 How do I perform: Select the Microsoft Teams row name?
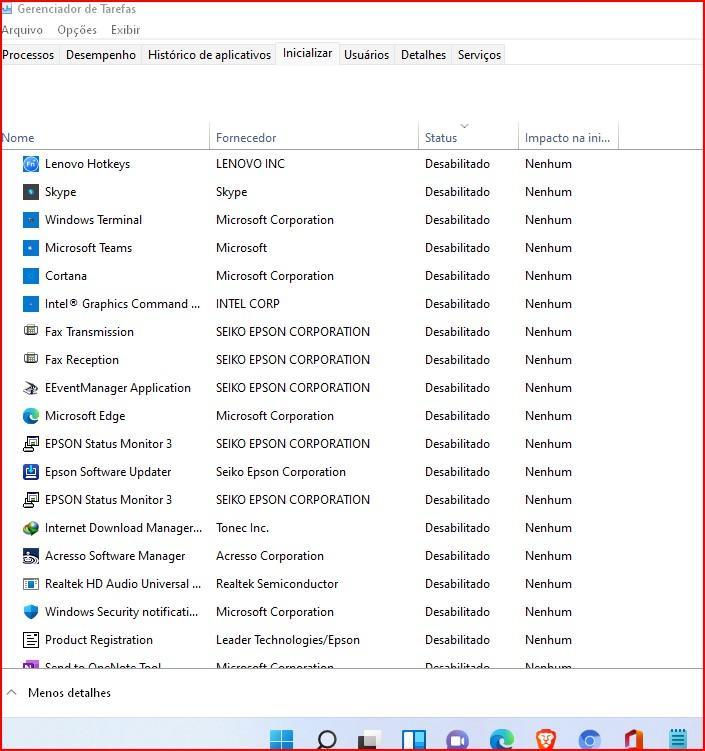click(89, 248)
